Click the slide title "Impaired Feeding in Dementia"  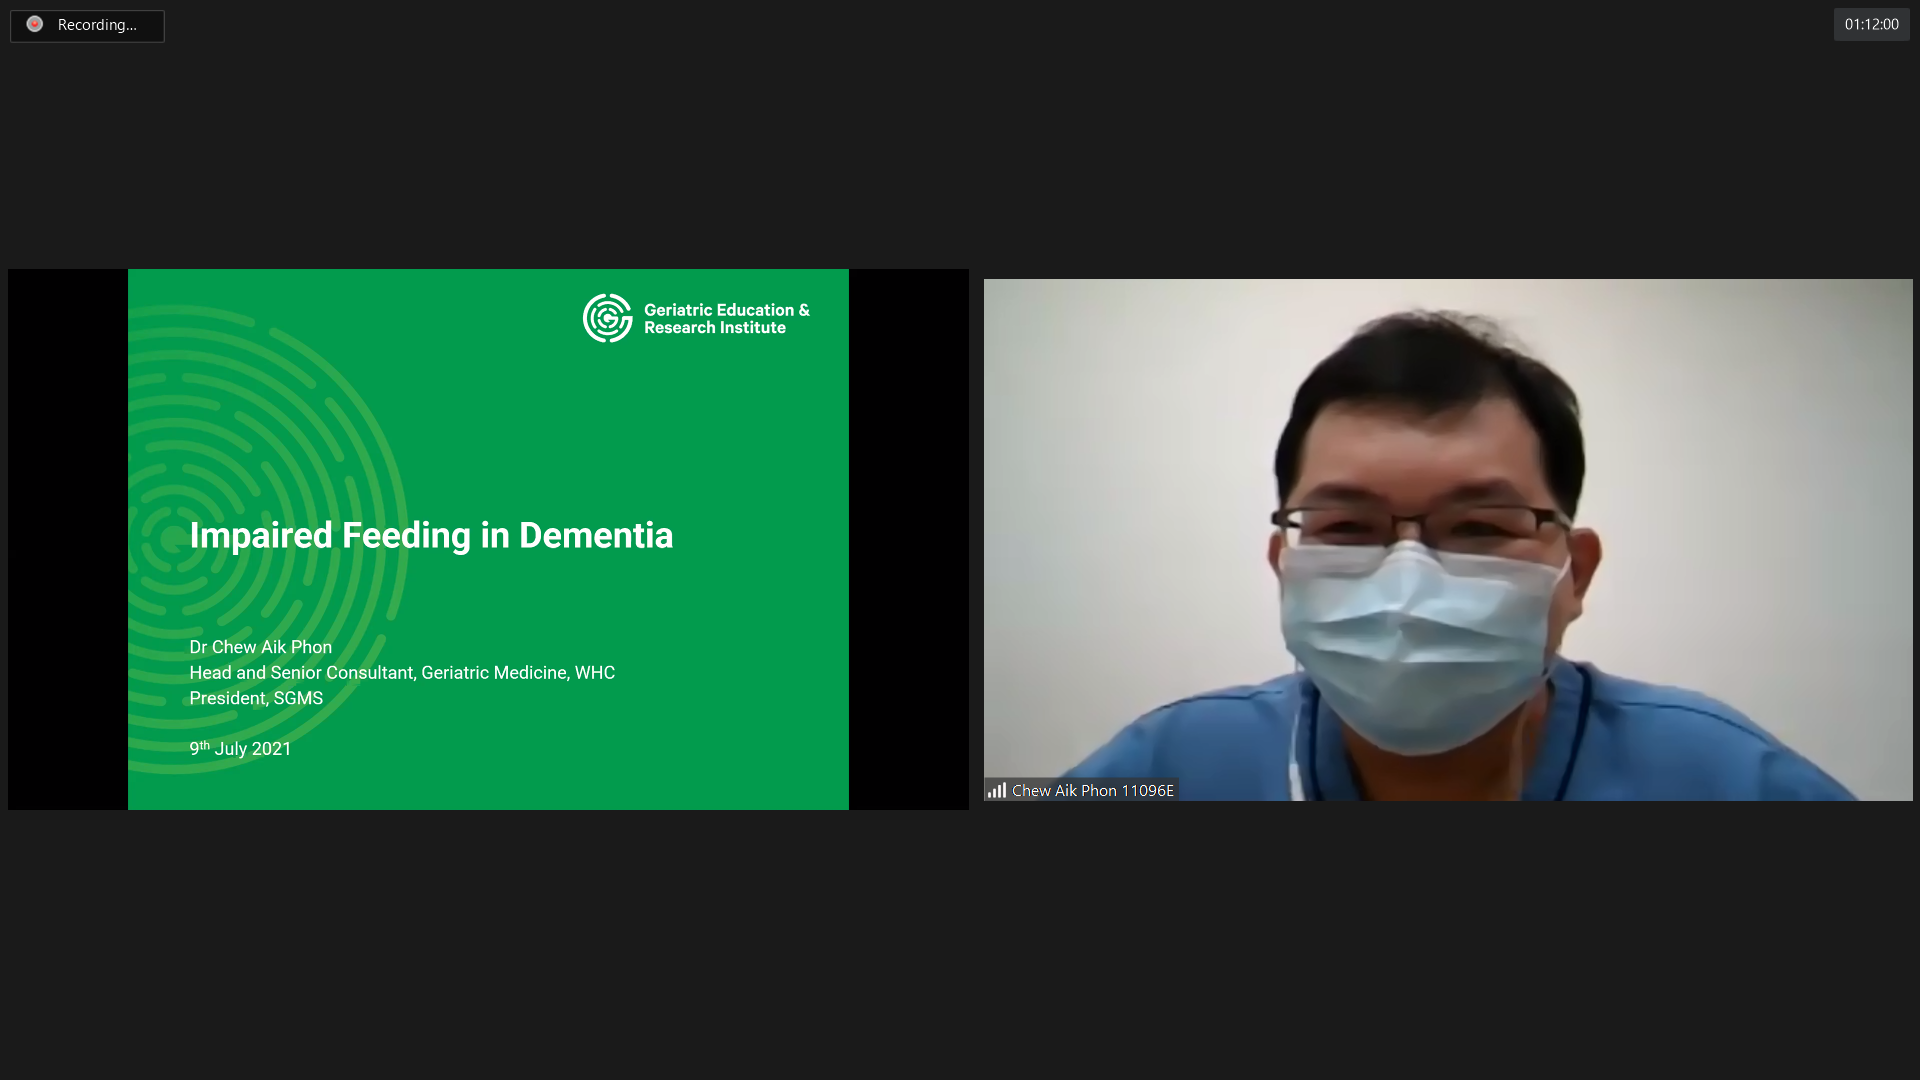point(431,536)
